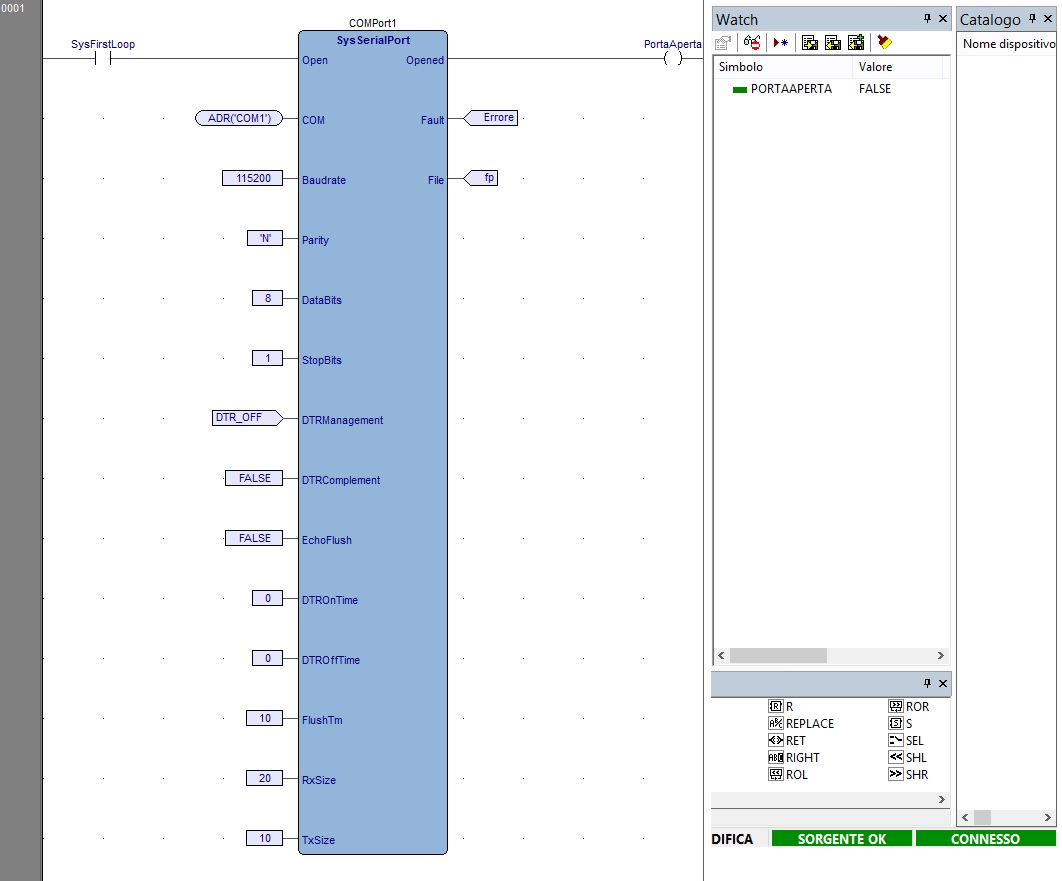Screen dimensions: 1062x881
Task: Select the PORTAAPERTA watch row
Action: pyautogui.click(x=832, y=89)
